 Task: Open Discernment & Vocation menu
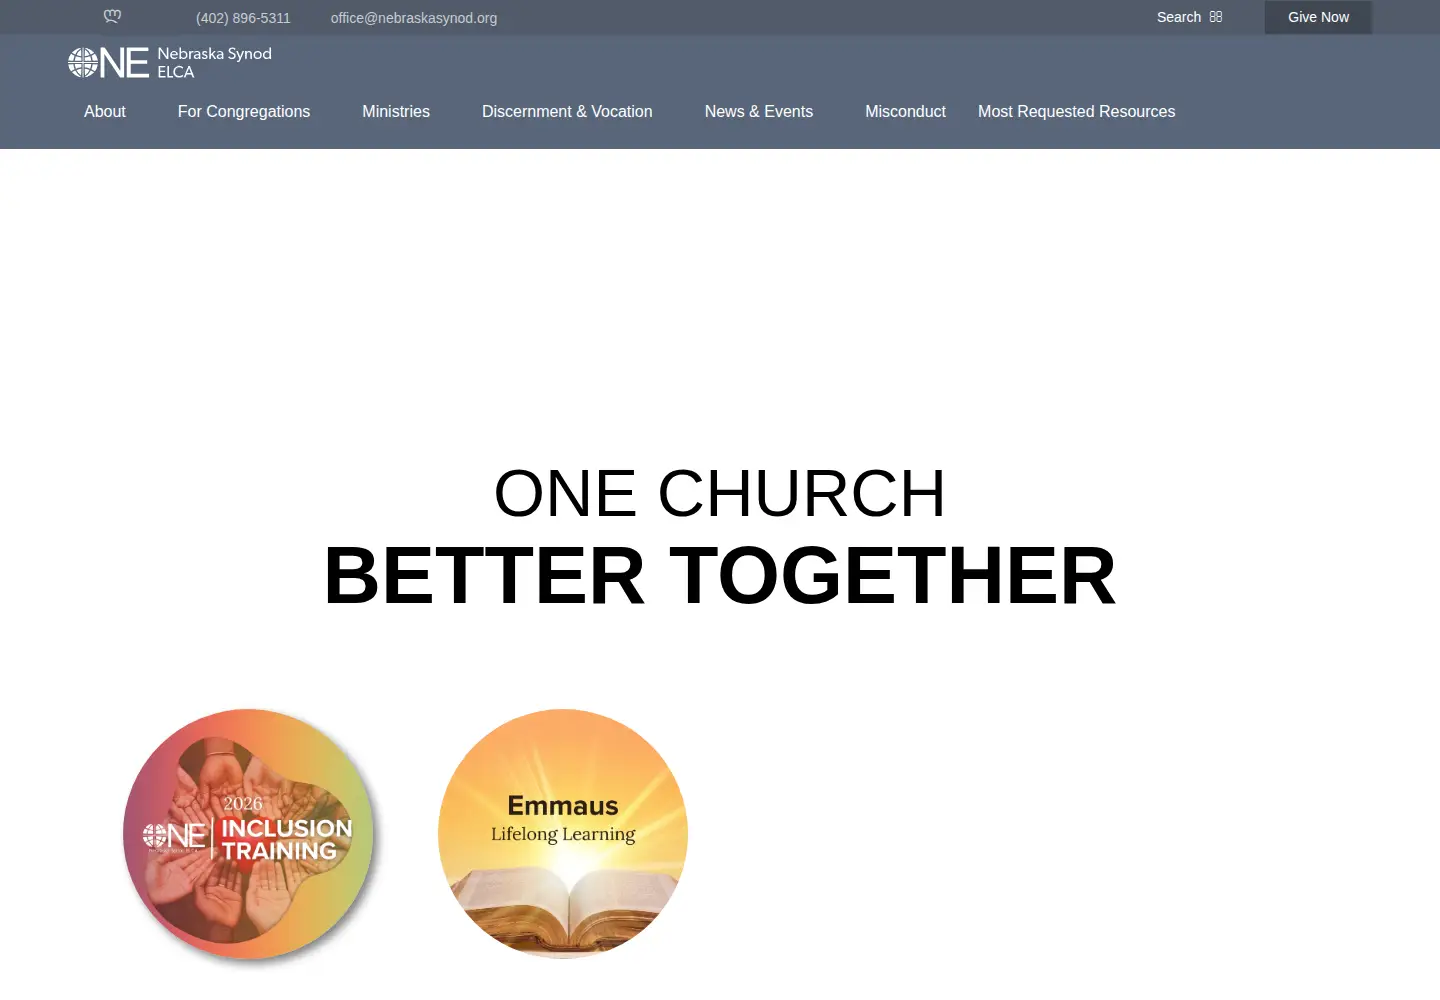coord(567,112)
